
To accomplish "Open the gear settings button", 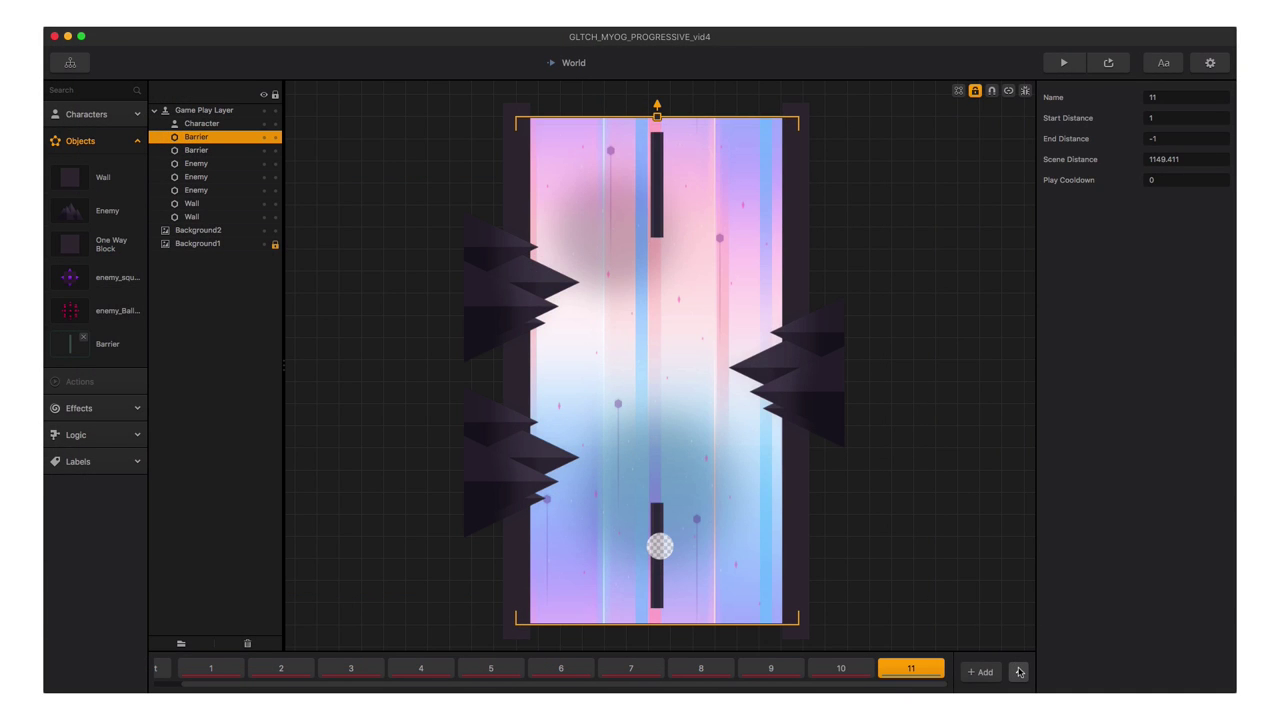I will [x=1210, y=63].
